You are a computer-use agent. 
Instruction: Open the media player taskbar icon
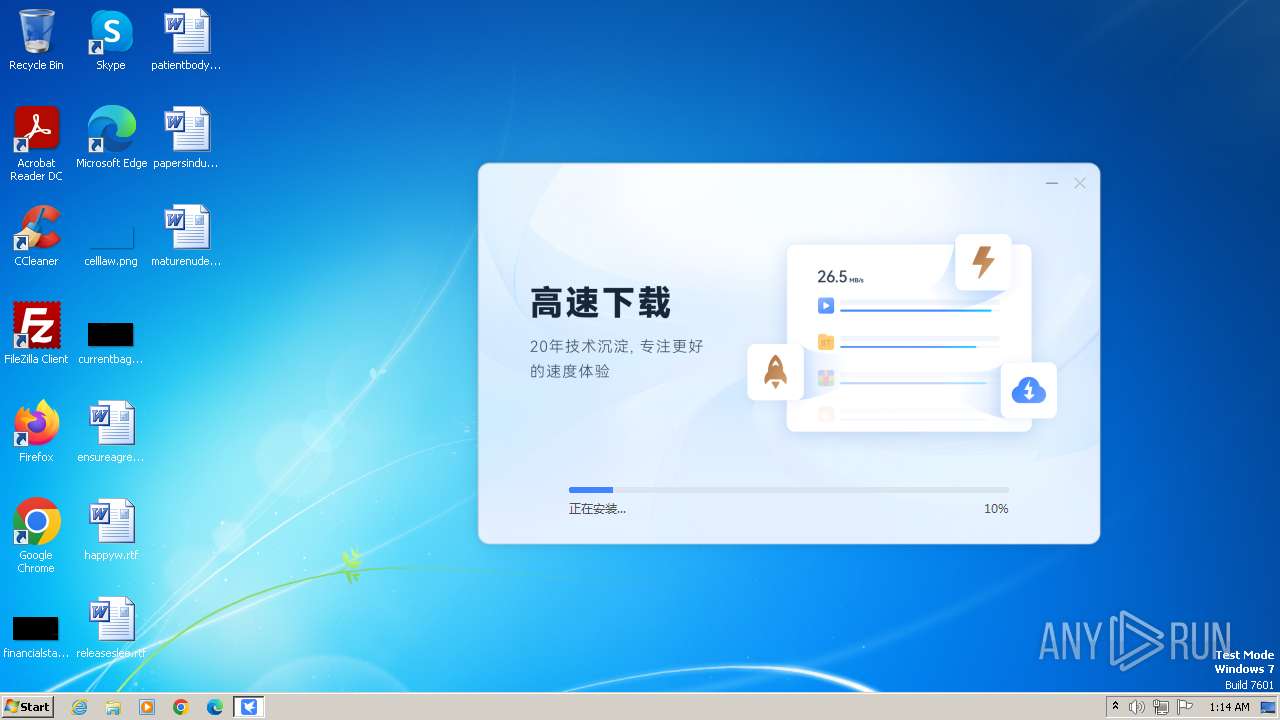click(x=147, y=707)
